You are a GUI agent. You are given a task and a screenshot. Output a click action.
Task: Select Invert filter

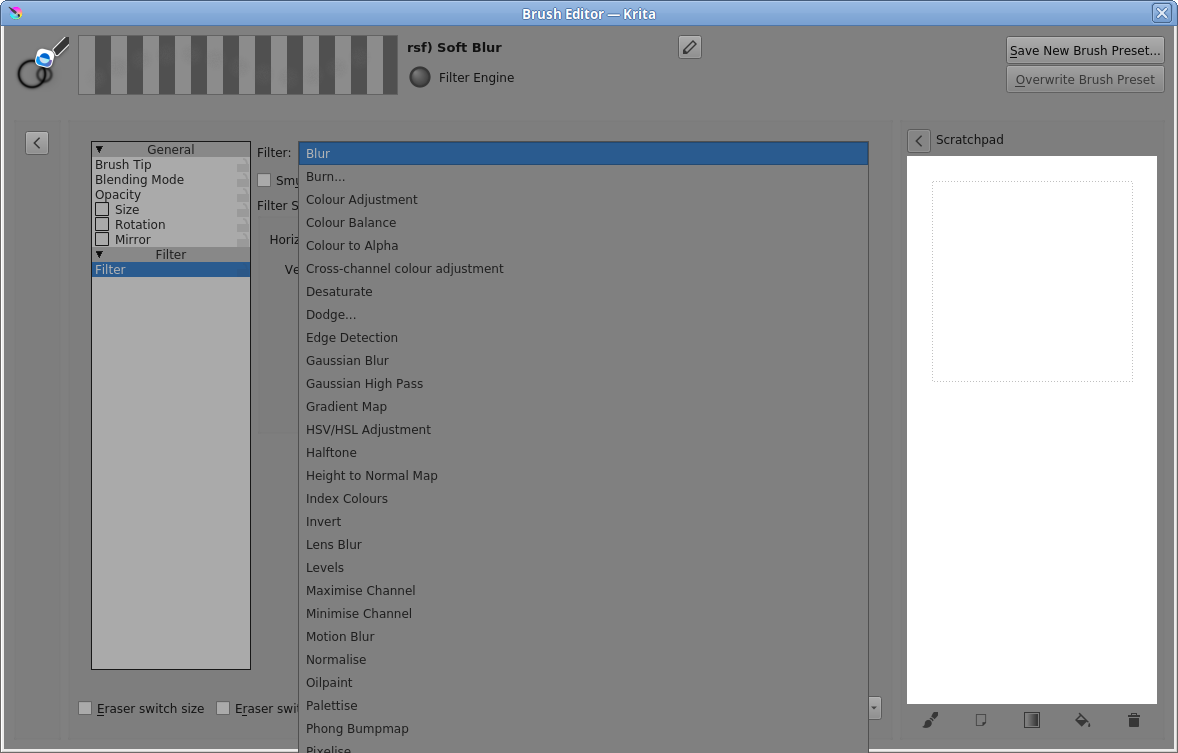point(583,522)
